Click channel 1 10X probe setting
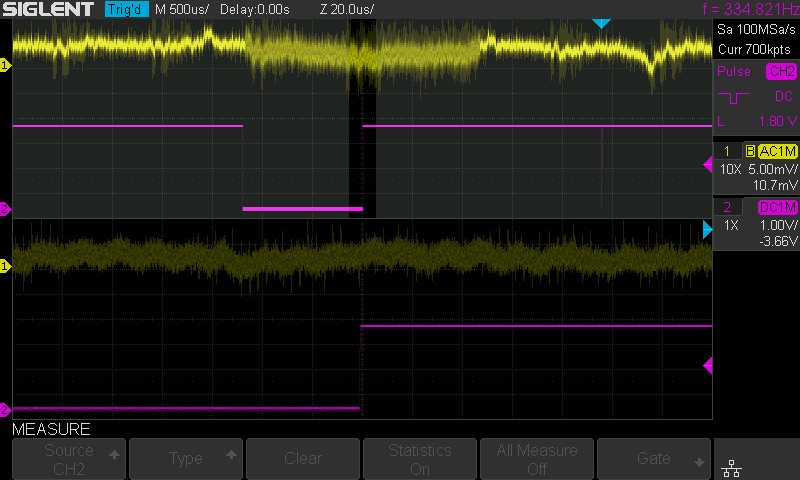This screenshot has width=800, height=480. tap(730, 169)
